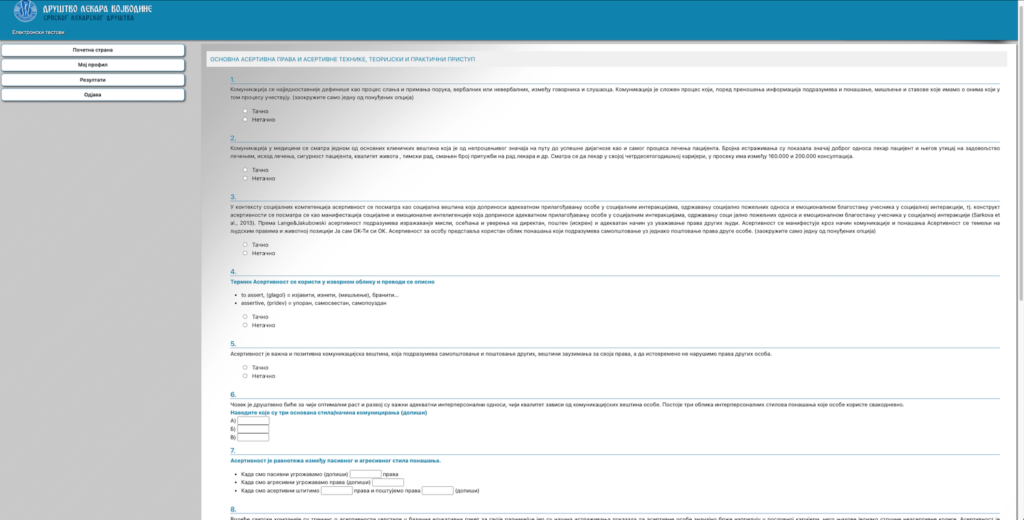Select Нетачно for question 4
The height and width of the screenshot is (520, 1024).
(246, 325)
